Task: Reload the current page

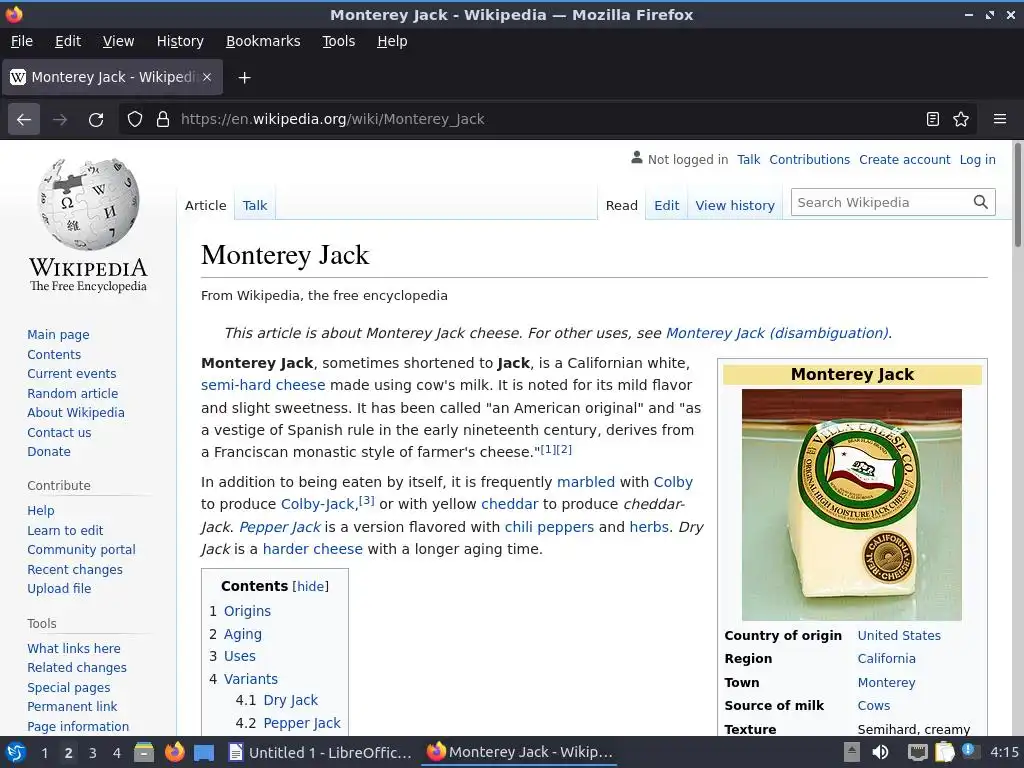Action: click(96, 120)
